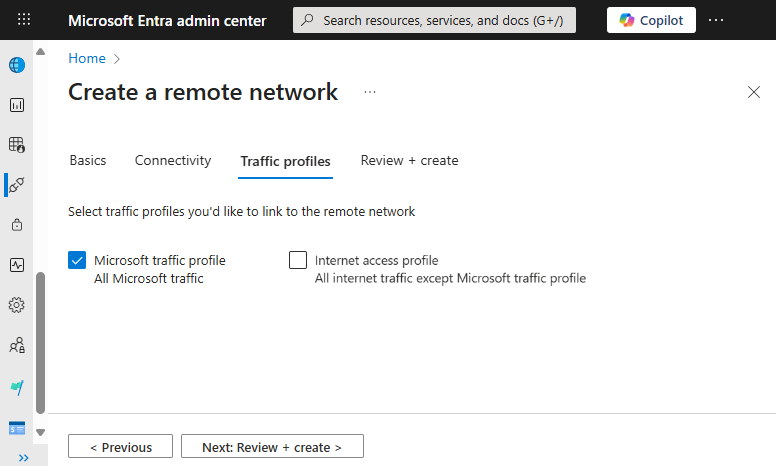Image resolution: width=776 pixels, height=466 pixels.
Task: Follow the Home breadcrumb link
Action: pos(87,59)
